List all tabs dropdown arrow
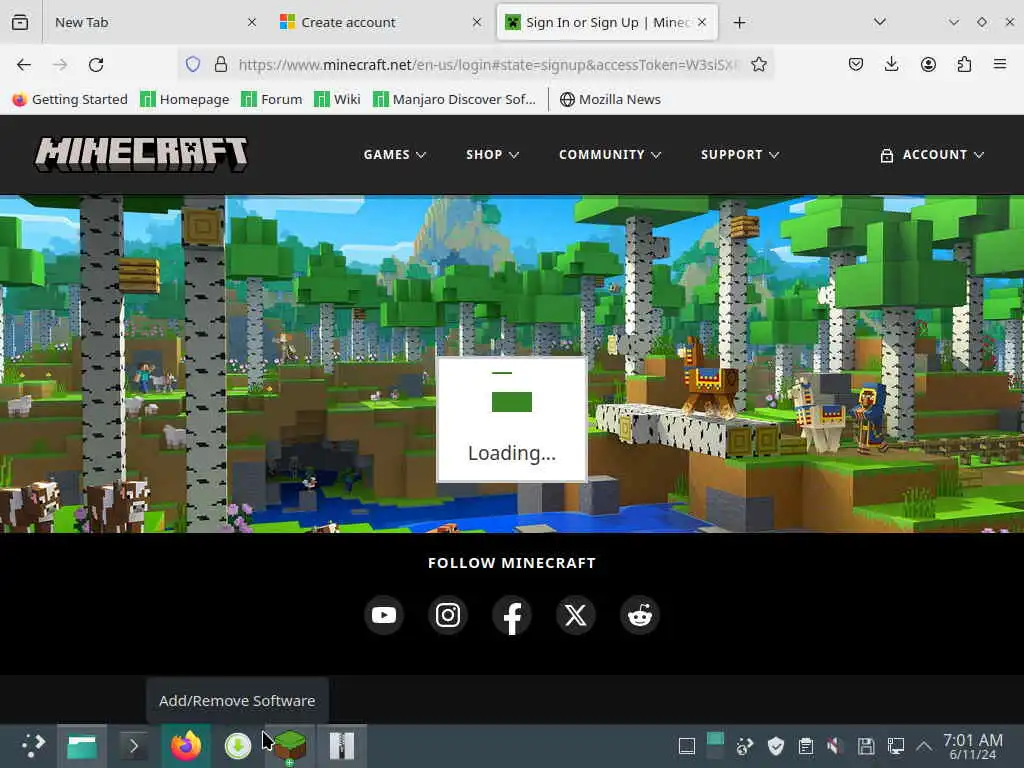Viewport: 1024px width, 768px height. (880, 22)
